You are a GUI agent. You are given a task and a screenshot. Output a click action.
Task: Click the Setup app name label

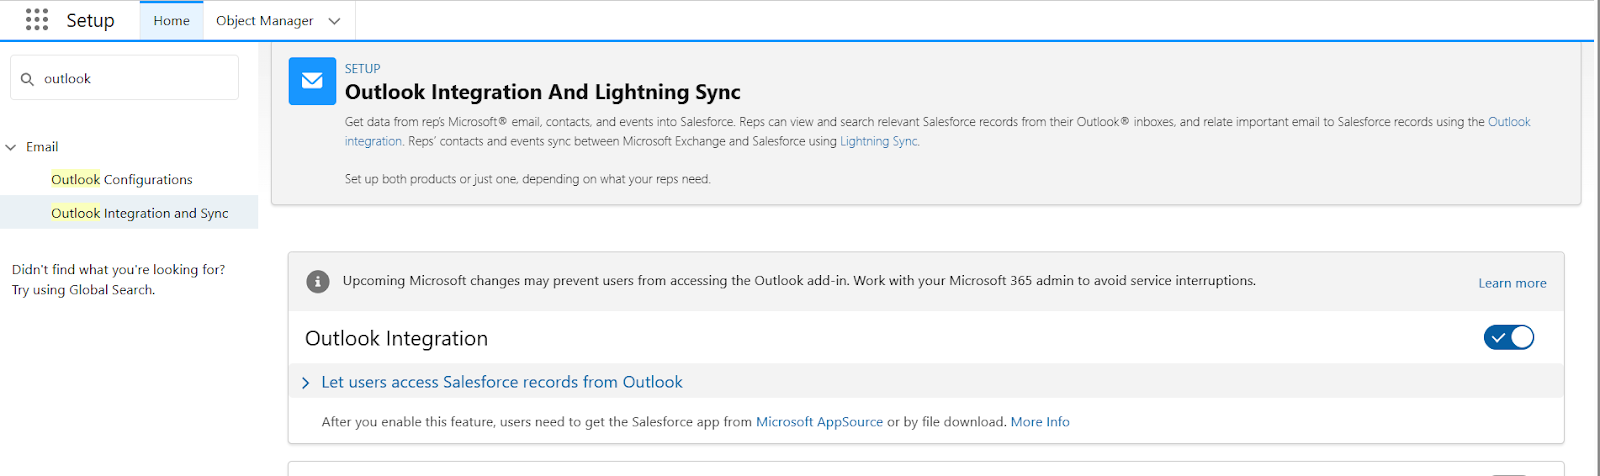[x=90, y=20]
